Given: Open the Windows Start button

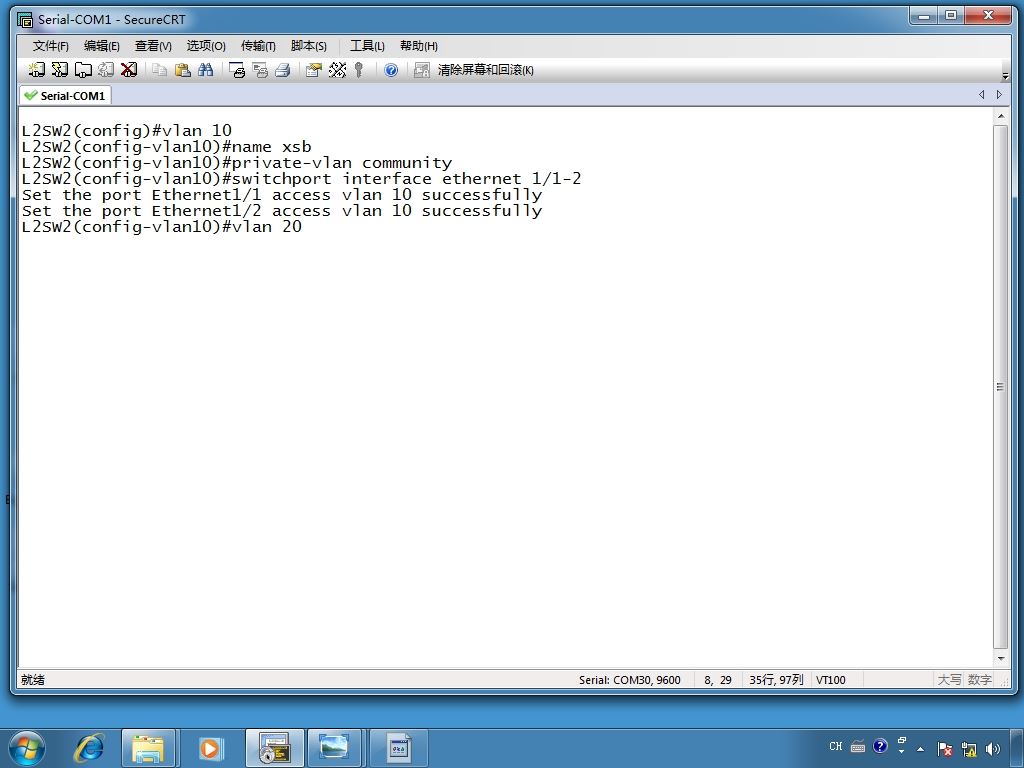Looking at the screenshot, I should [x=27, y=748].
